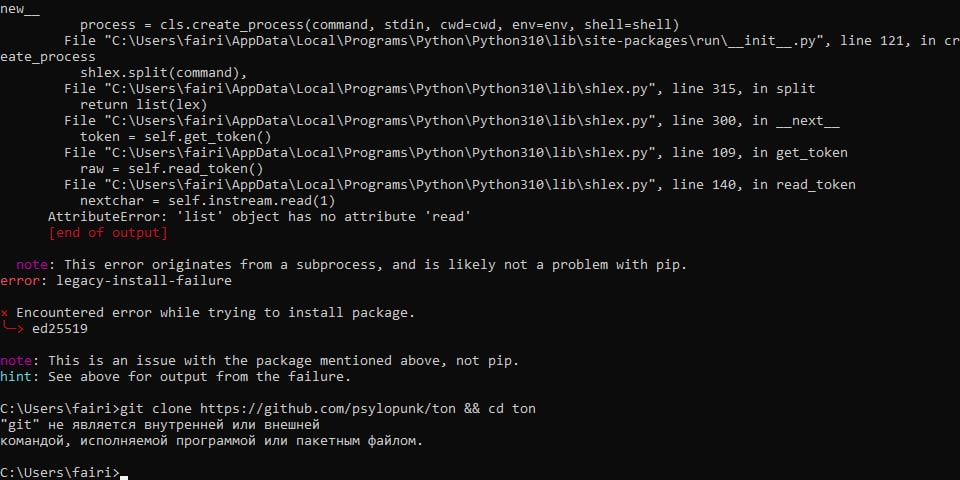The width and height of the screenshot is (960, 480).
Task: Click the AttributeError message line
Action: coord(259,217)
